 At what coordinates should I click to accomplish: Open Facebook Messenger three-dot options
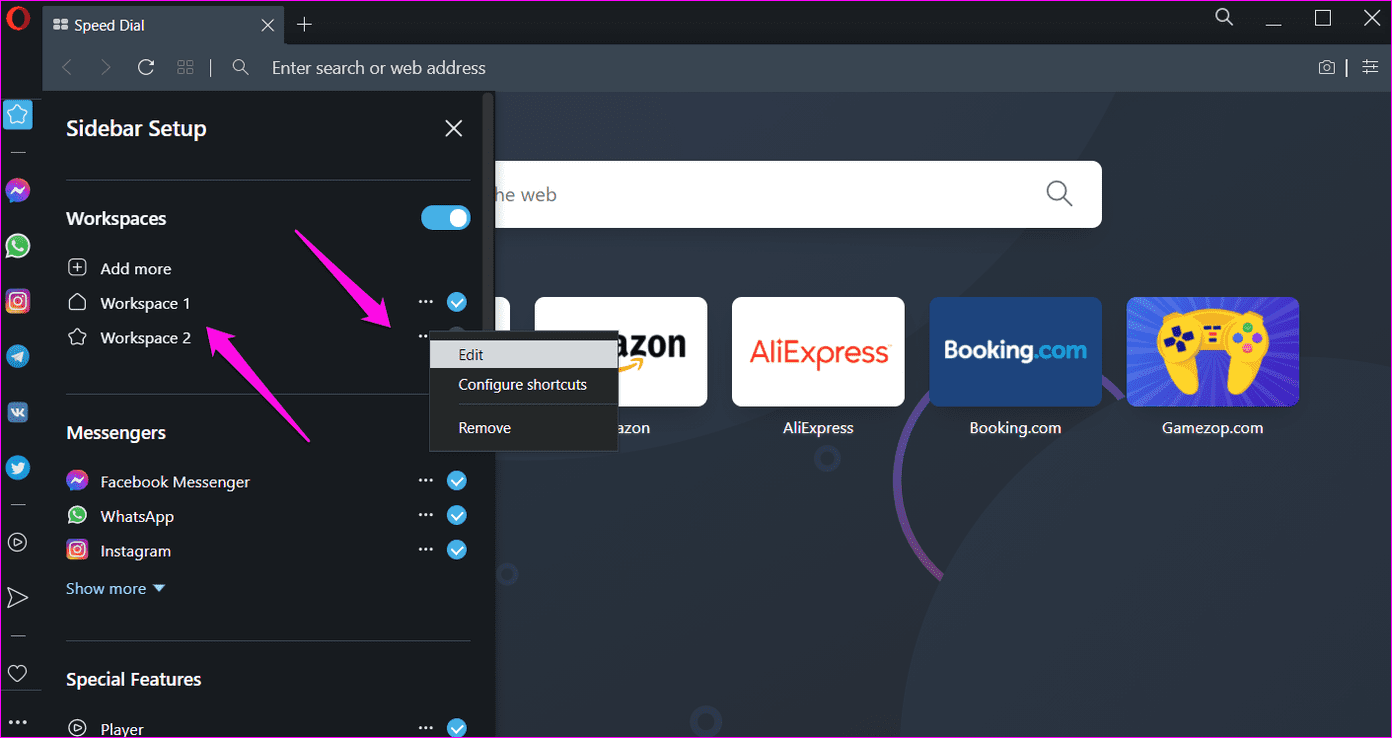(x=426, y=481)
